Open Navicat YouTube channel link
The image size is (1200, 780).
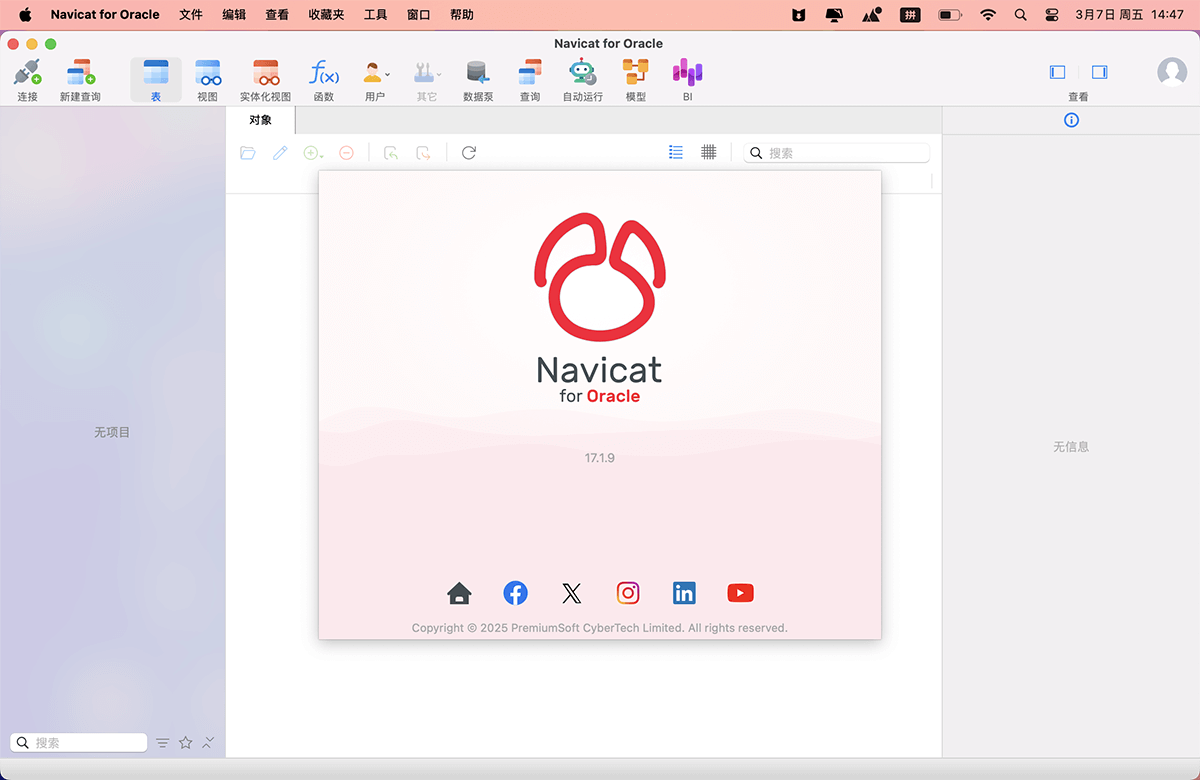pos(740,593)
